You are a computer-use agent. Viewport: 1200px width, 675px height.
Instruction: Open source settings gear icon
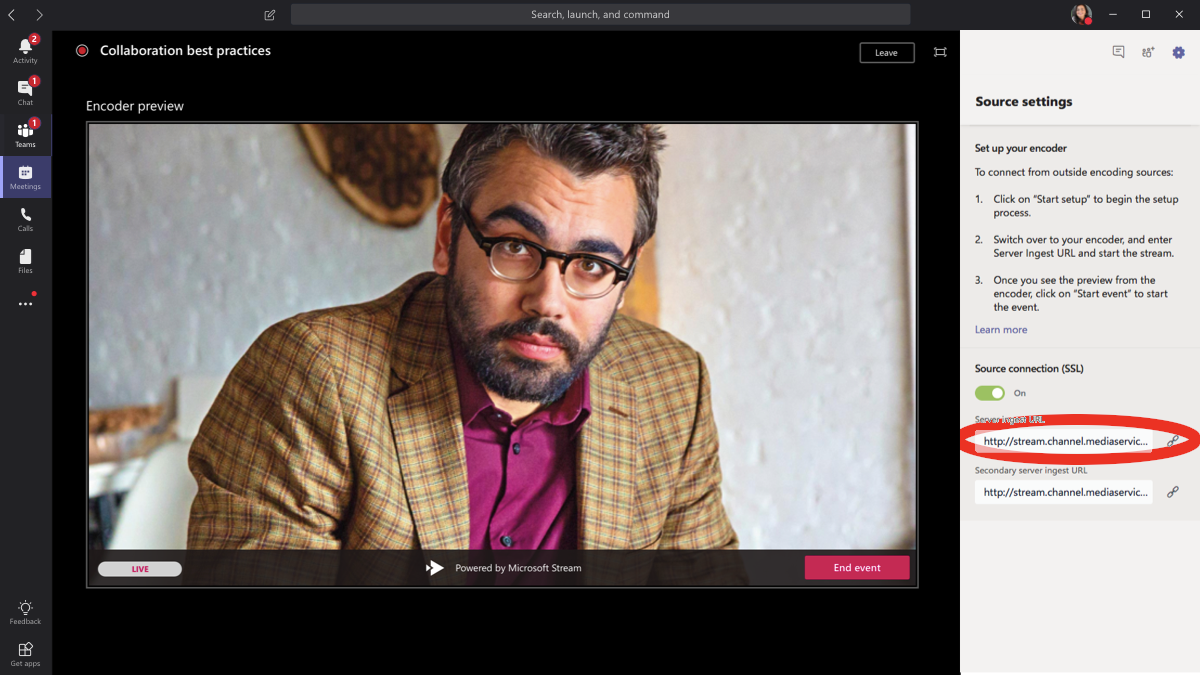(x=1178, y=52)
